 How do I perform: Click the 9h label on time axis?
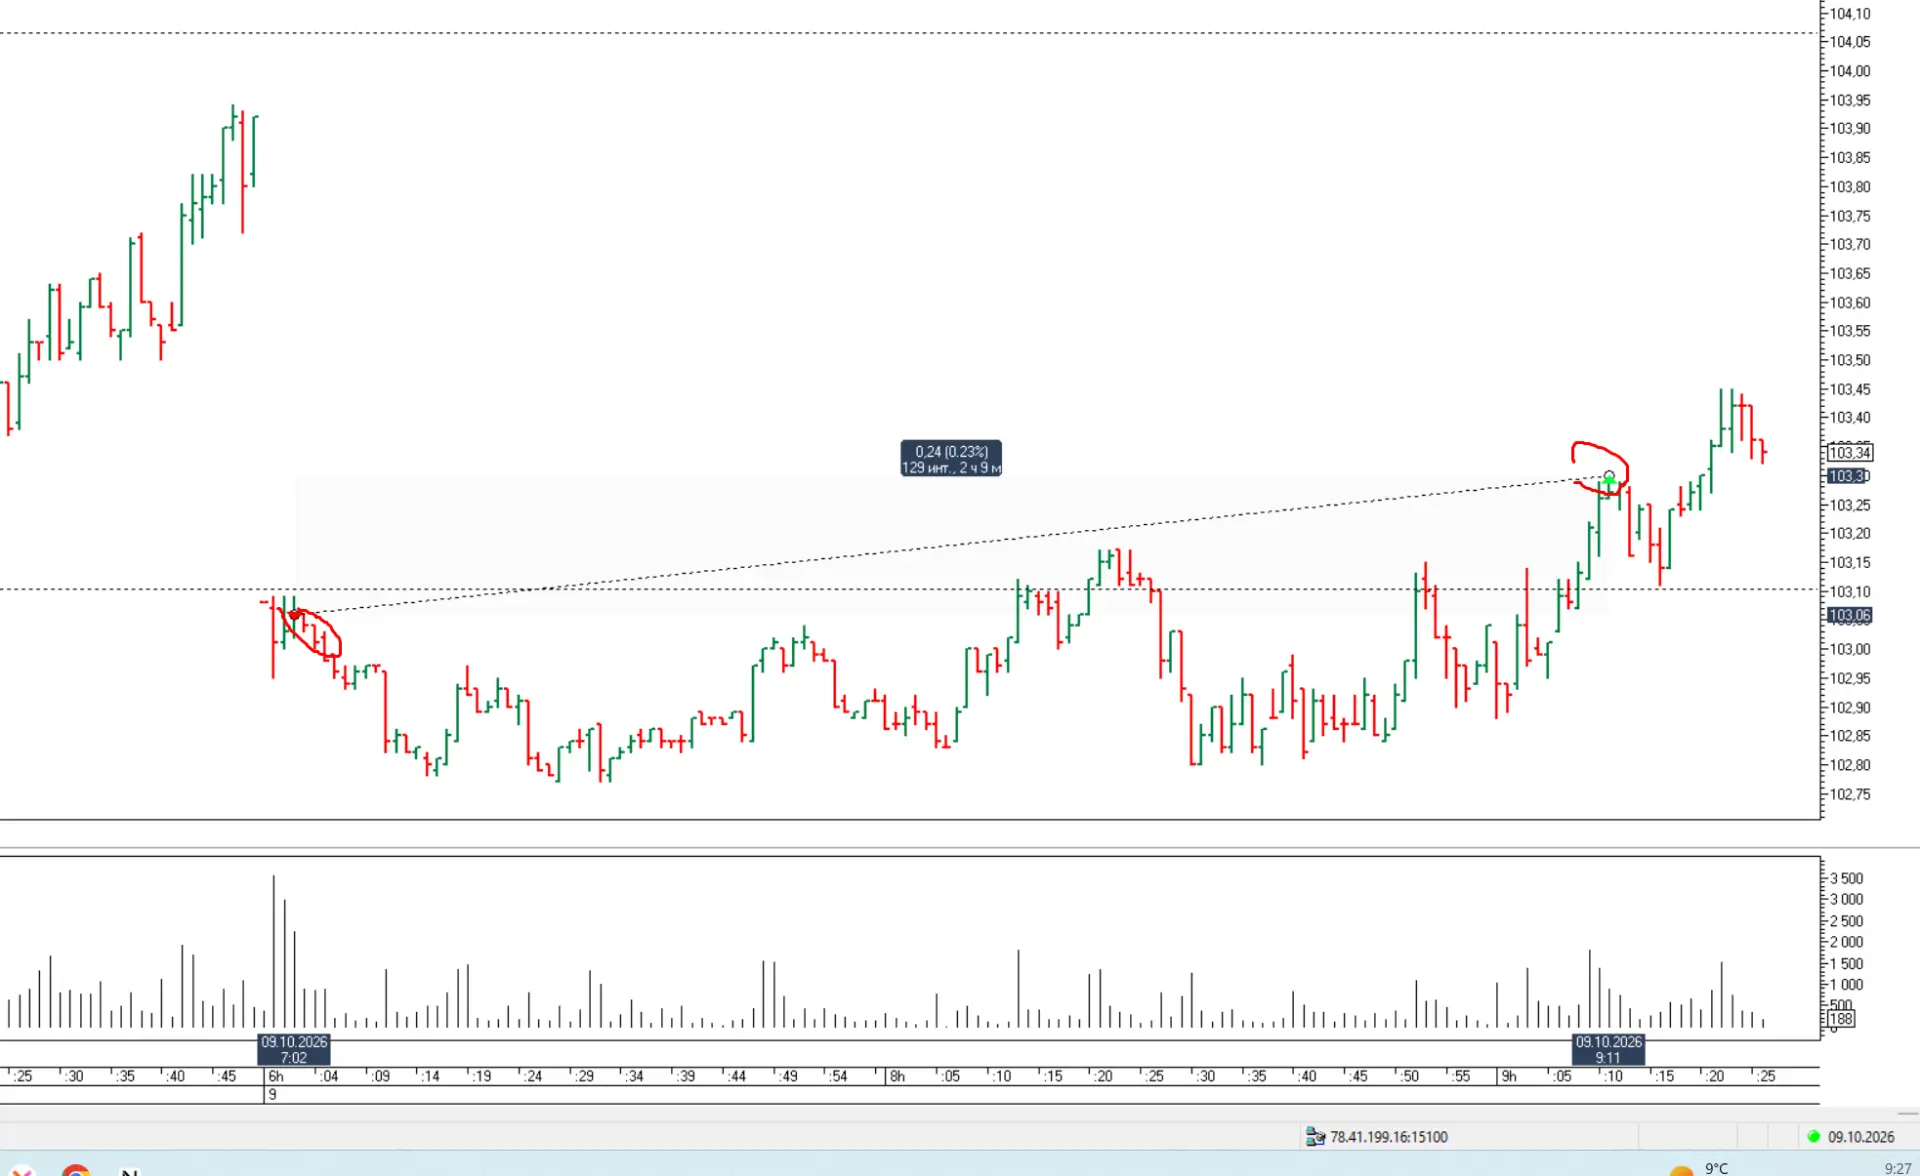[1509, 1077]
